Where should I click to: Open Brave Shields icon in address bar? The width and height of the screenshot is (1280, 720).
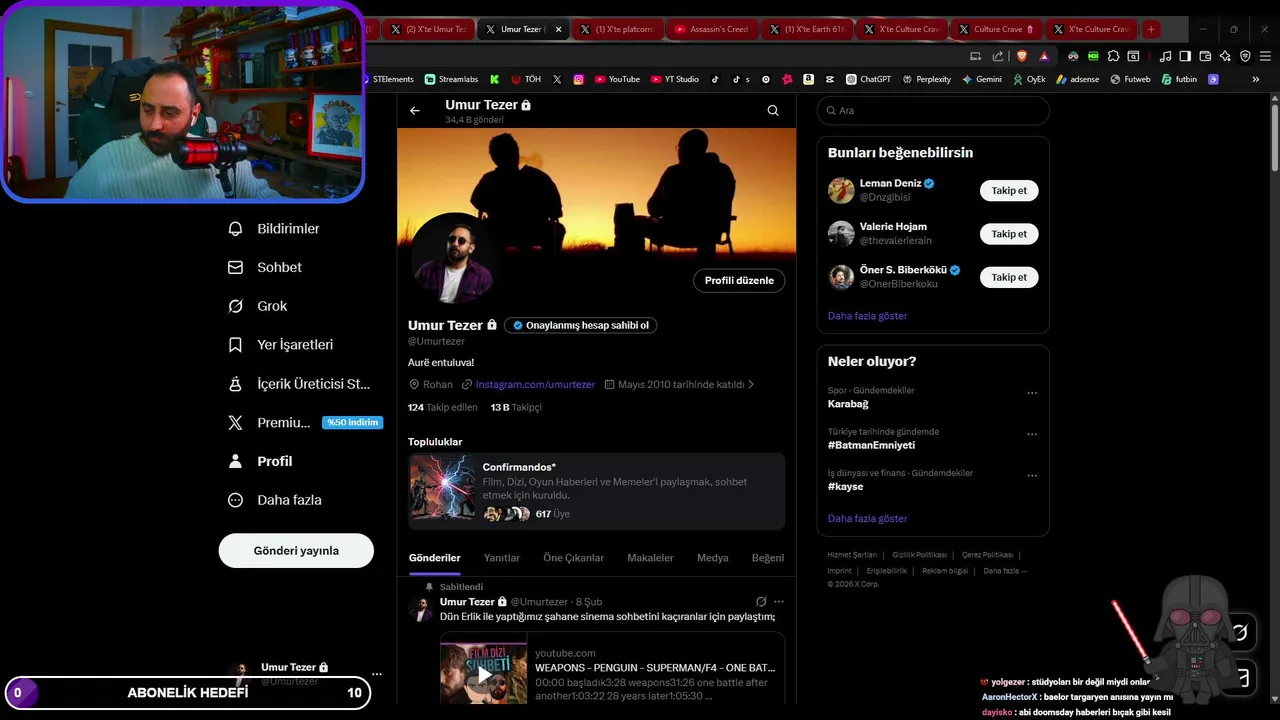(1021, 56)
